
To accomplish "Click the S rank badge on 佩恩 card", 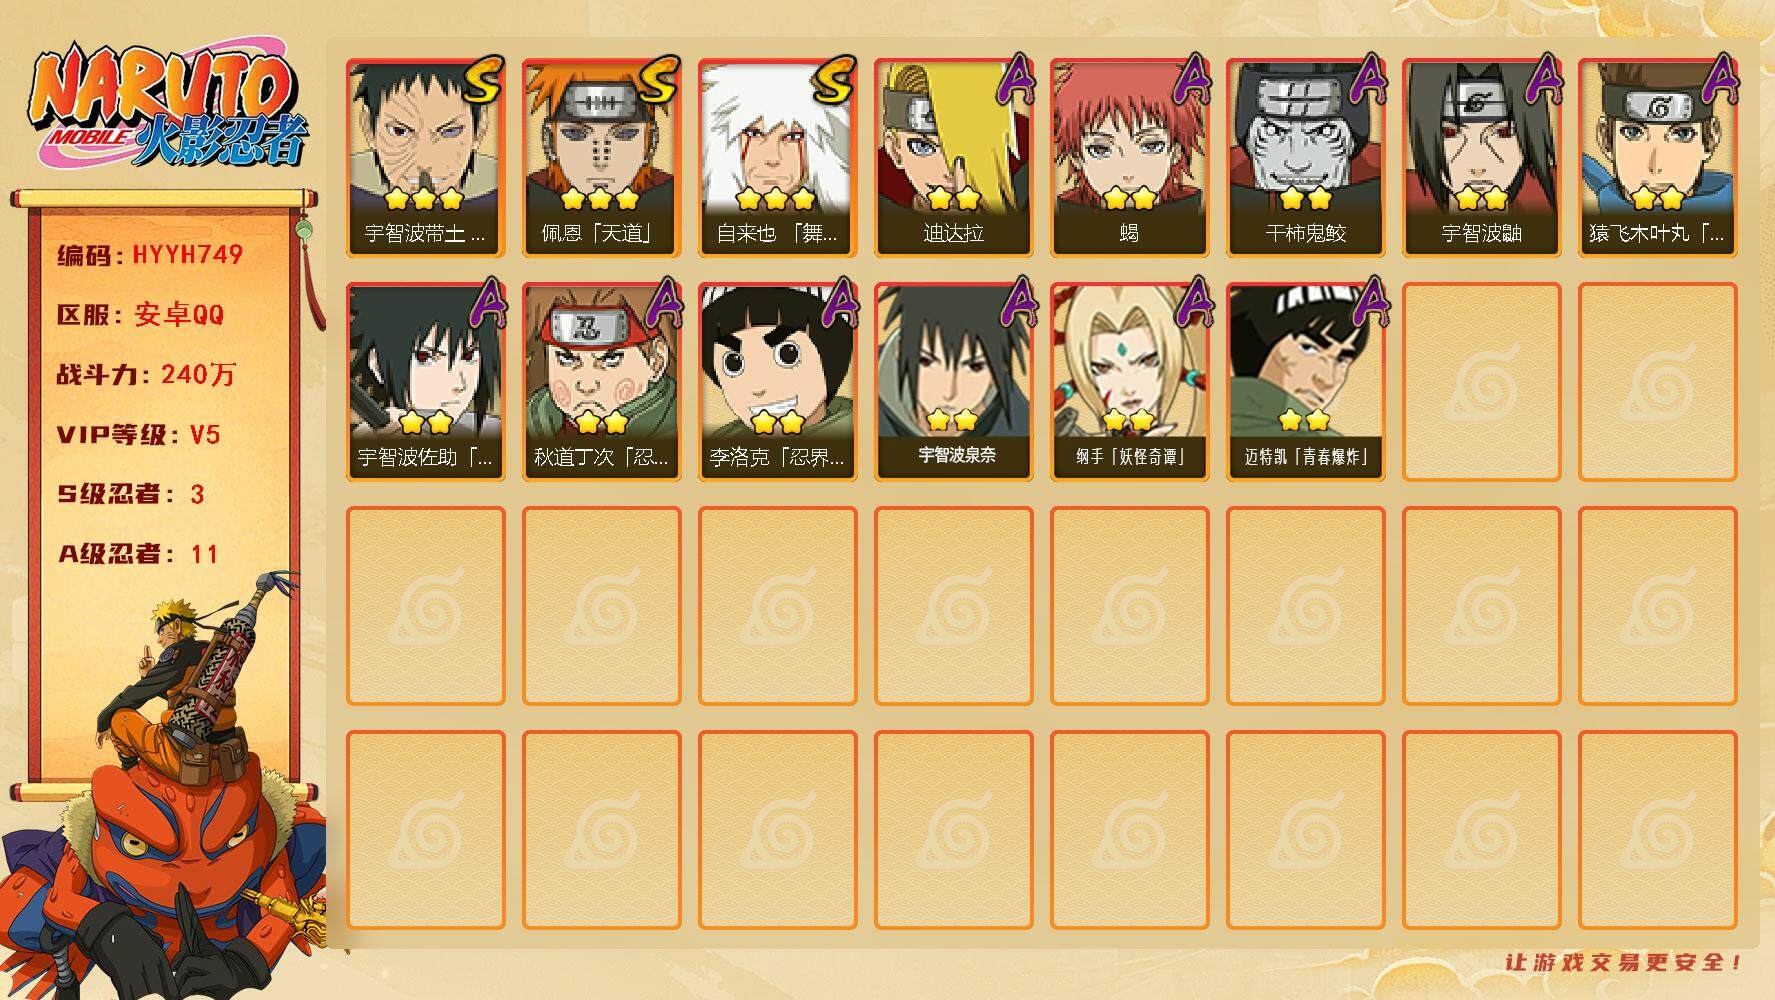I will pos(657,80).
